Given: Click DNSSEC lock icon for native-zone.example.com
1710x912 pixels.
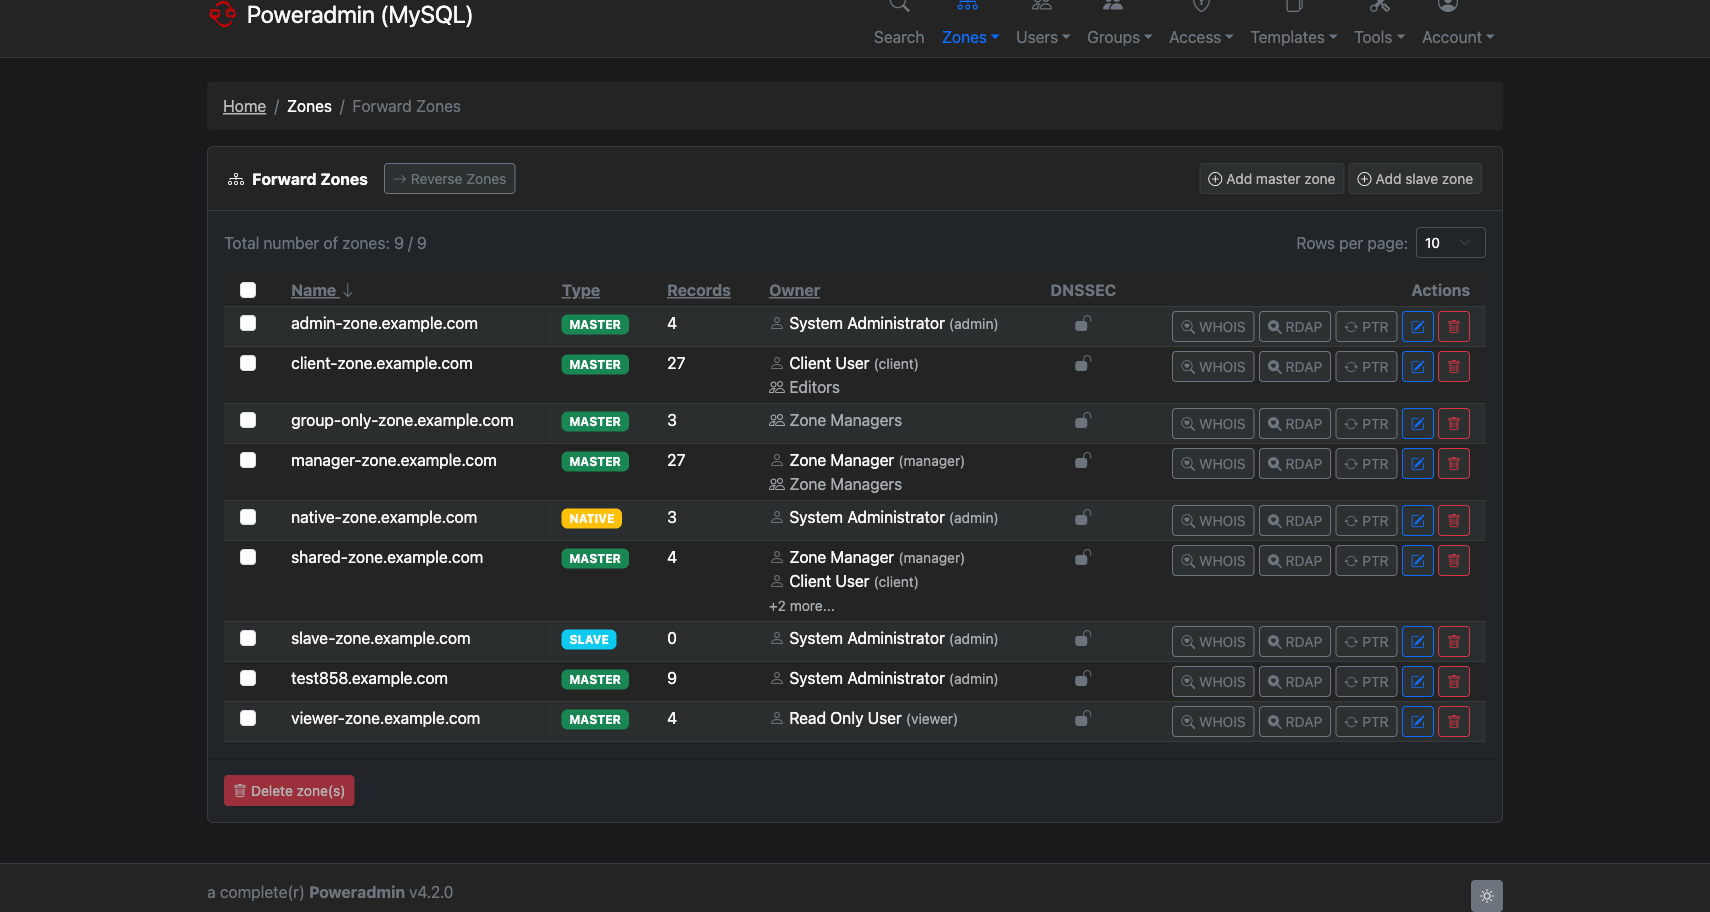Looking at the screenshot, I should coord(1082,518).
